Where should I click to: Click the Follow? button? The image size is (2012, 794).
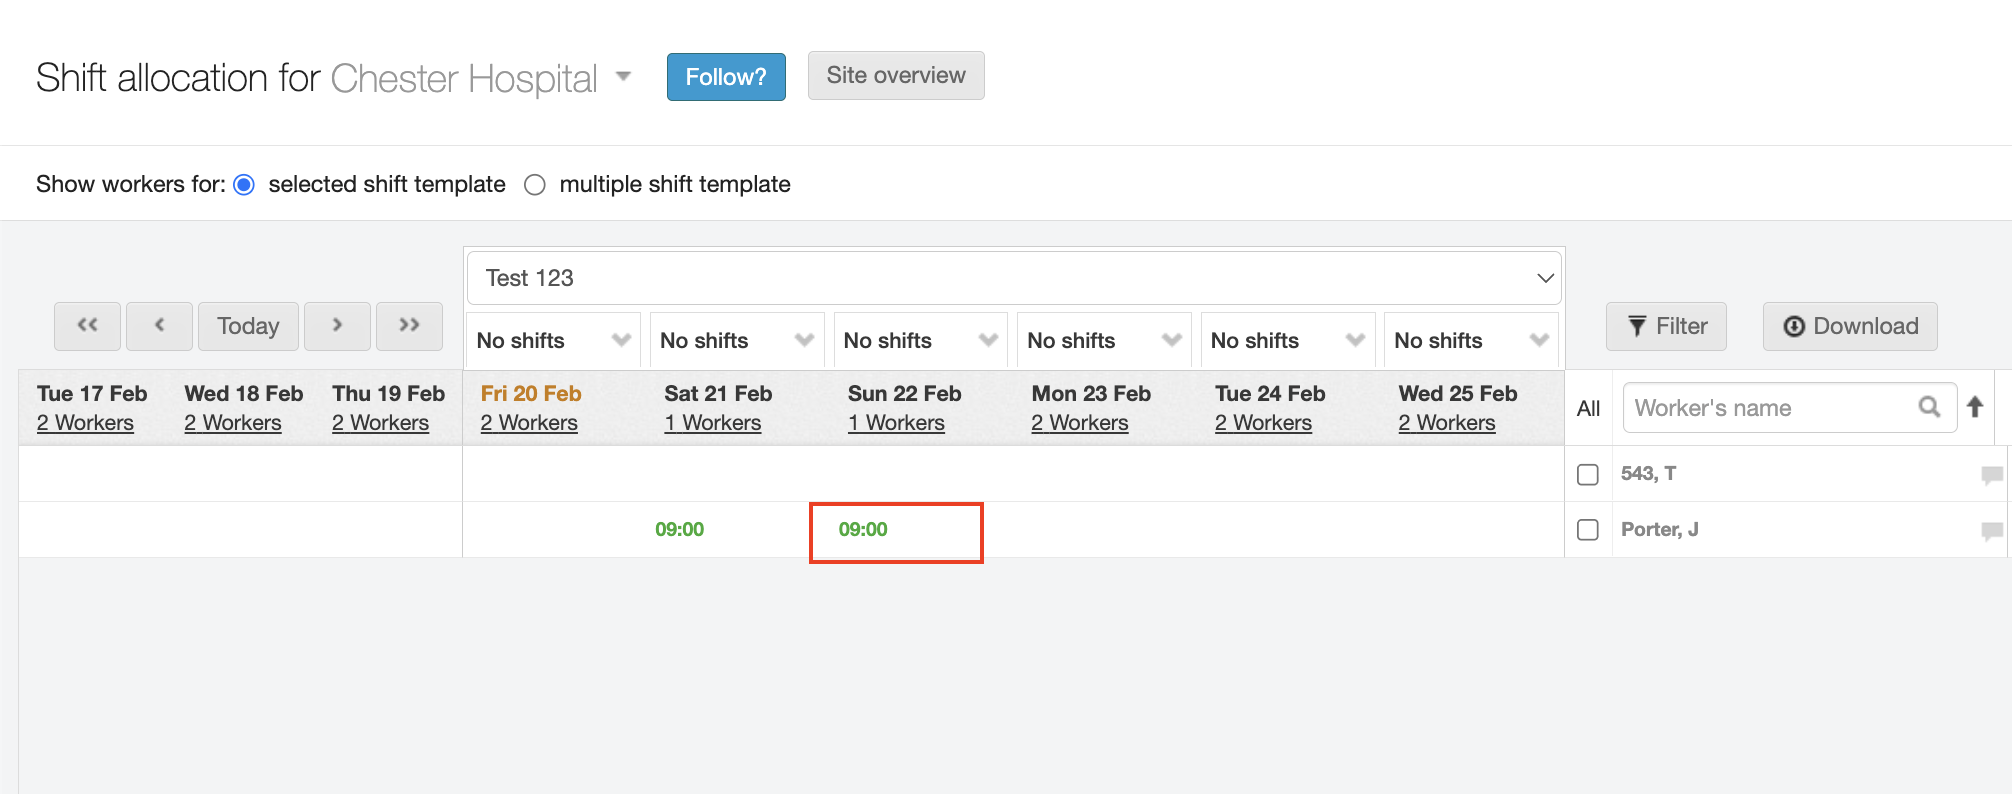726,76
